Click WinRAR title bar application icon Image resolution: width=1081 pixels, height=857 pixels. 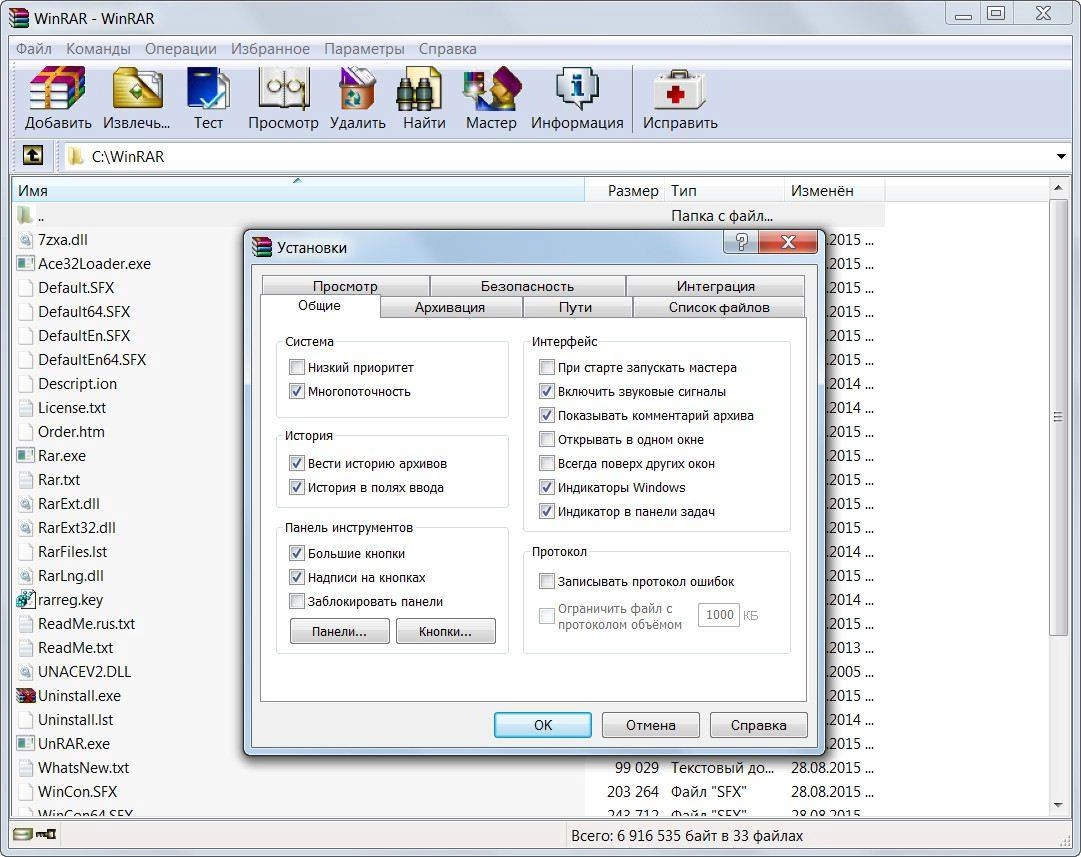18,17
